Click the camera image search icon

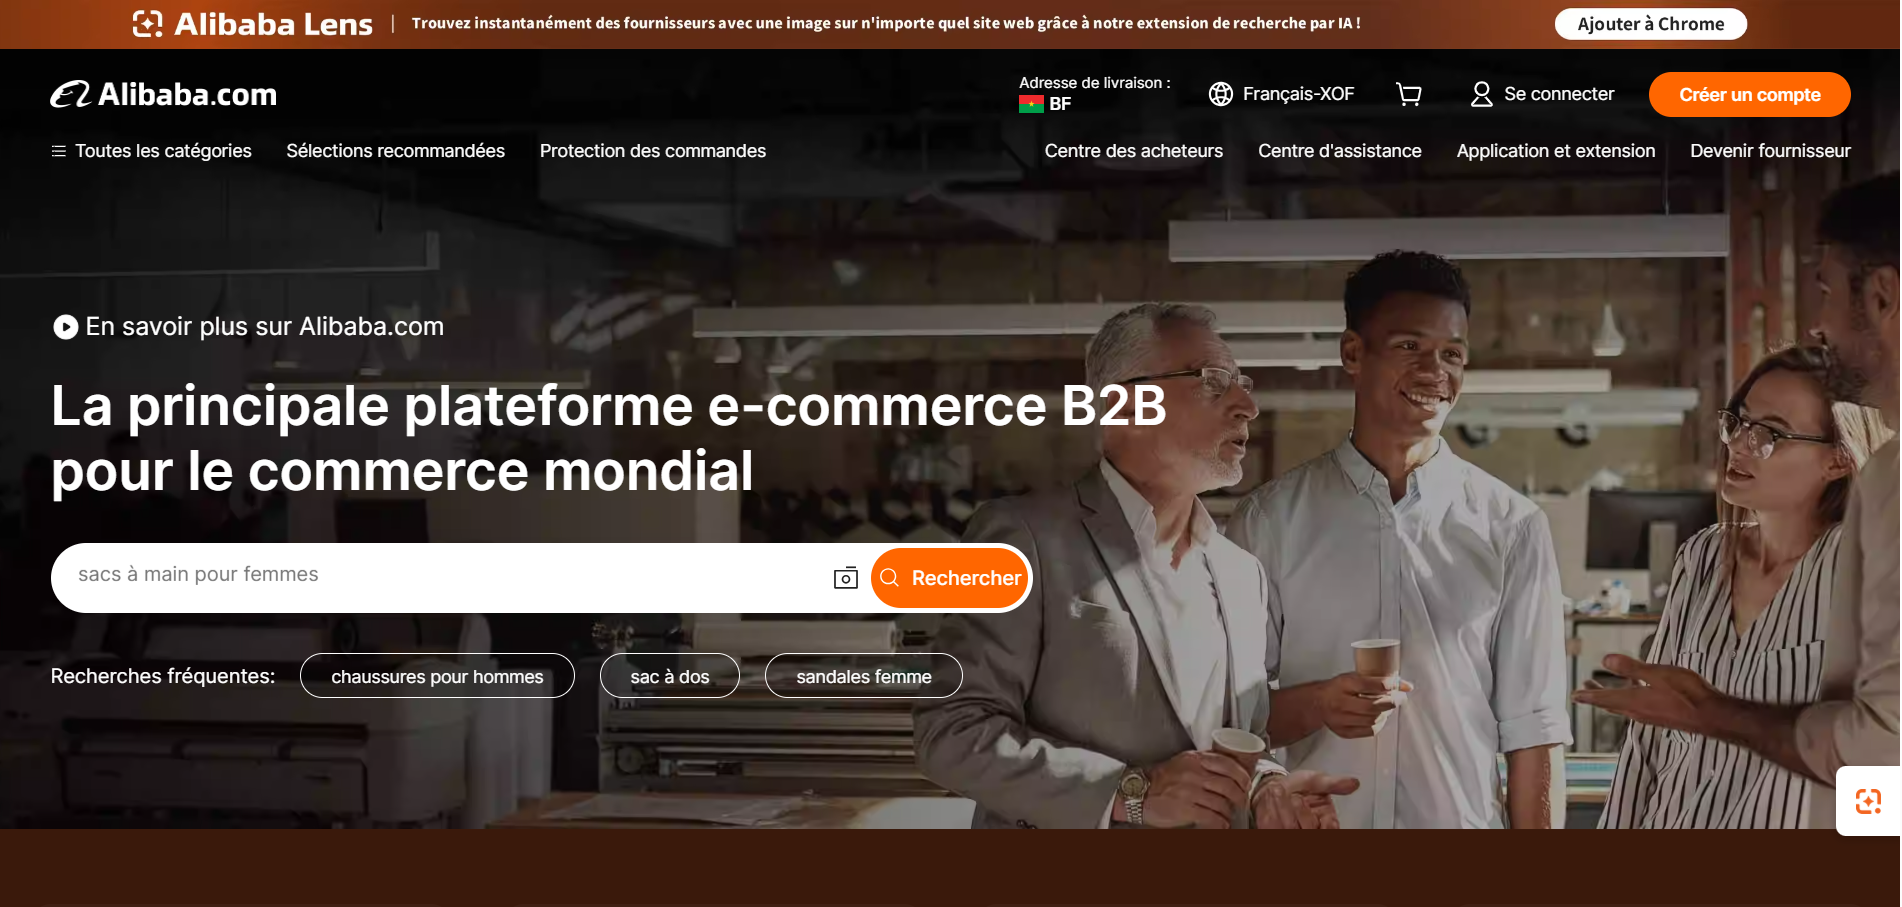pos(846,578)
